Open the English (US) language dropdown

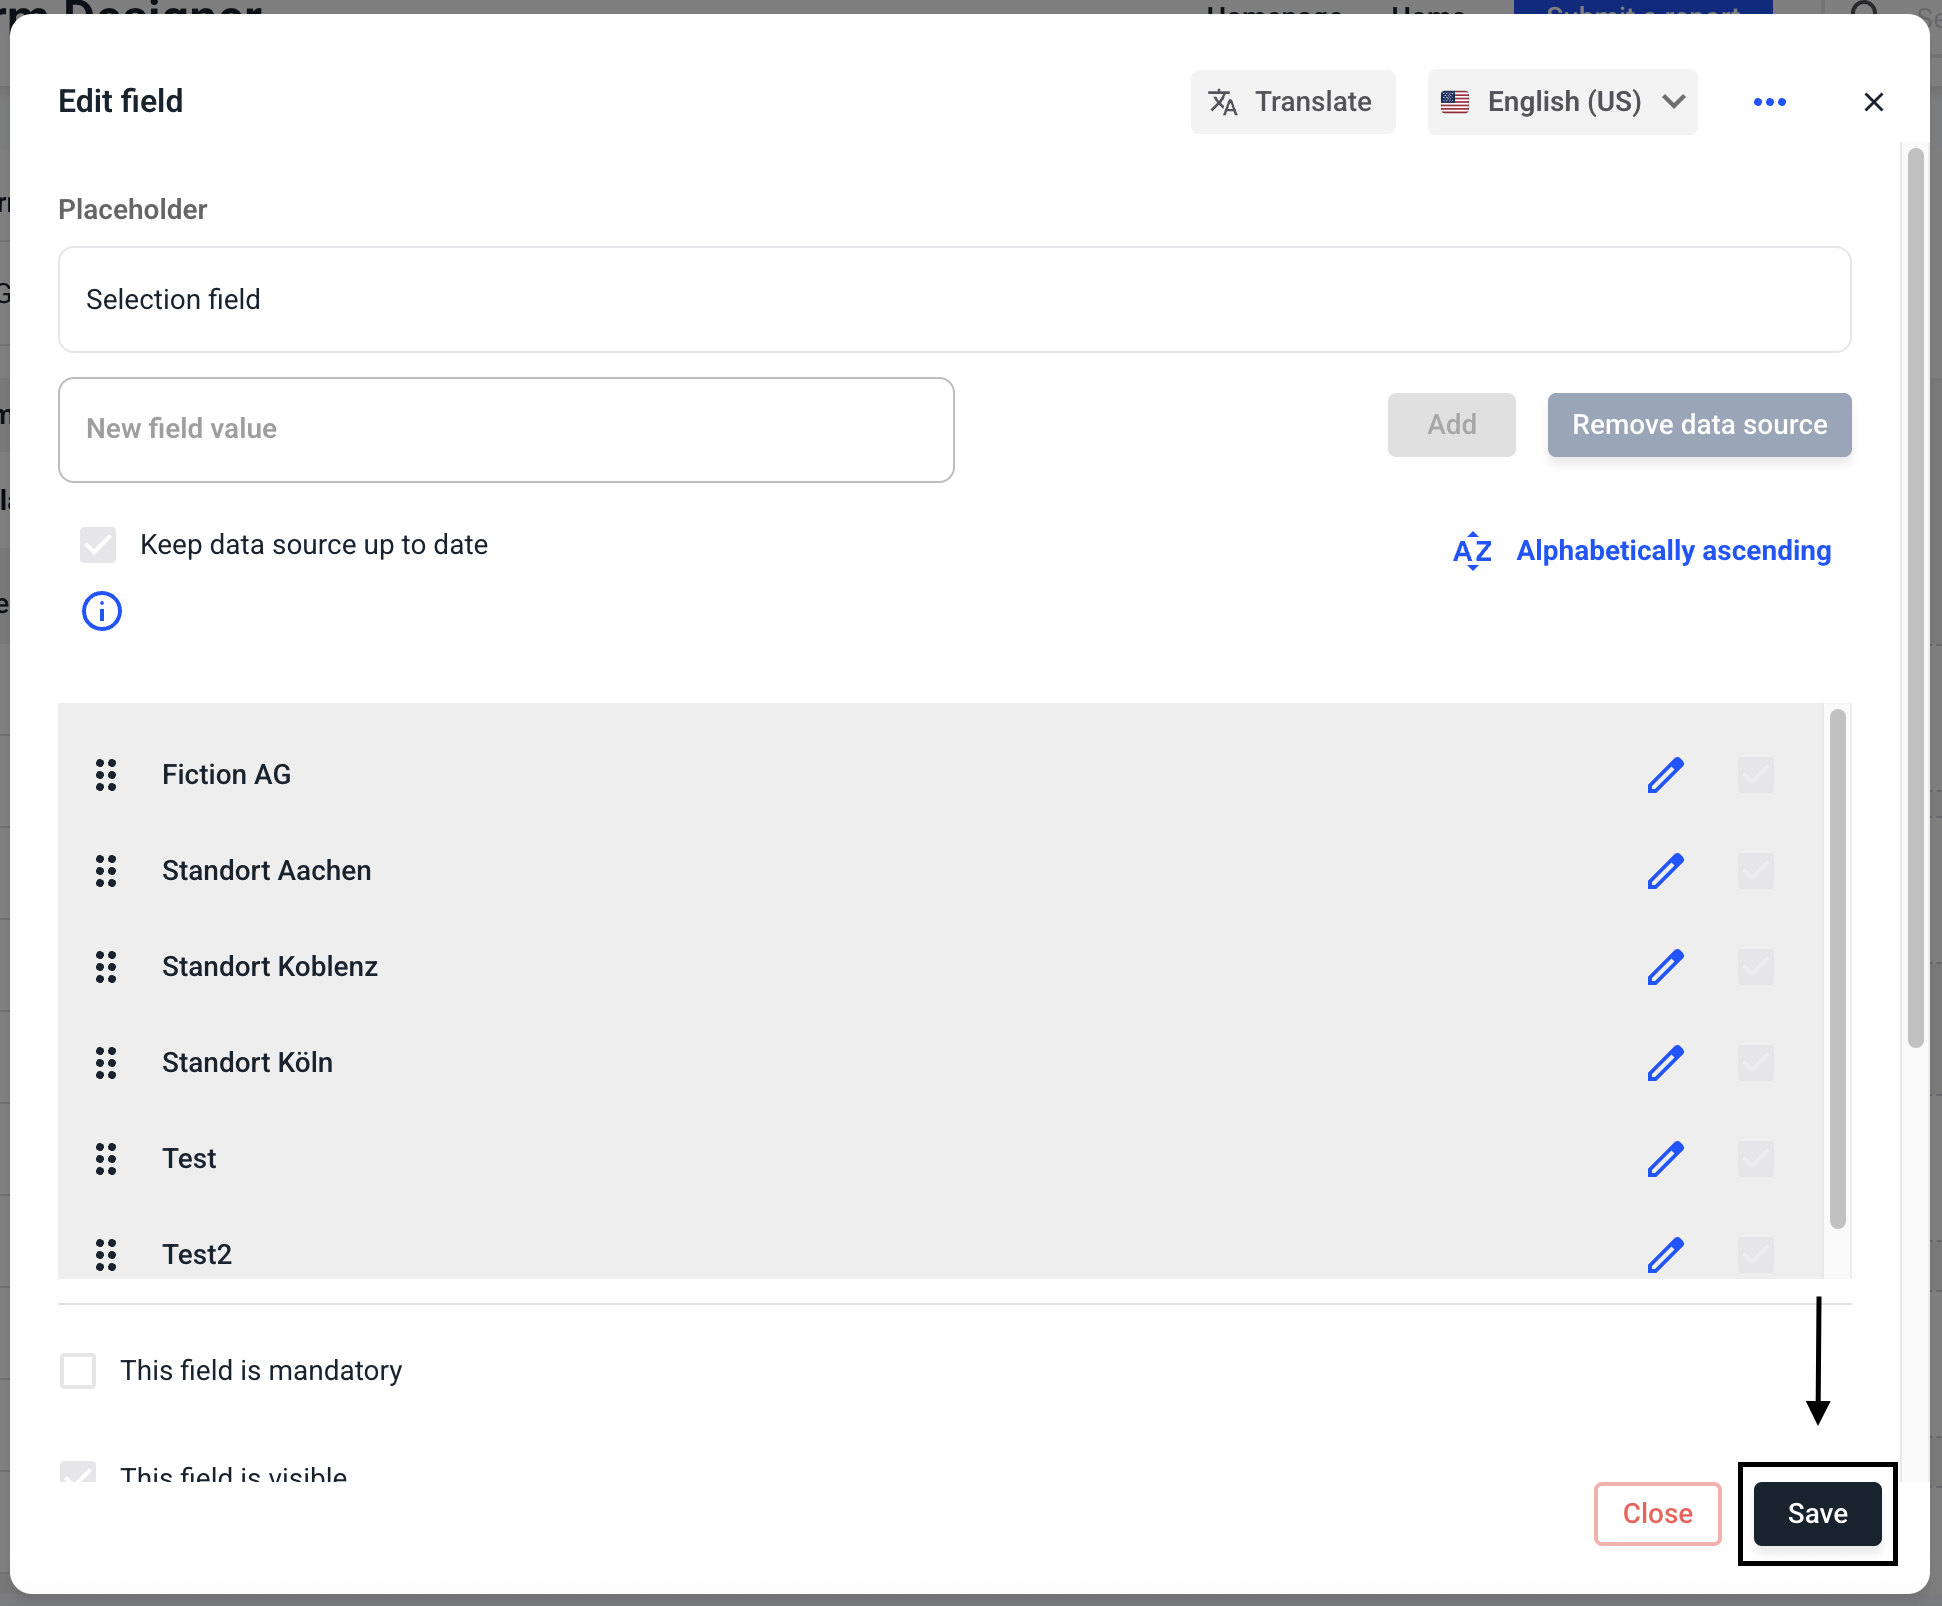tap(1562, 102)
